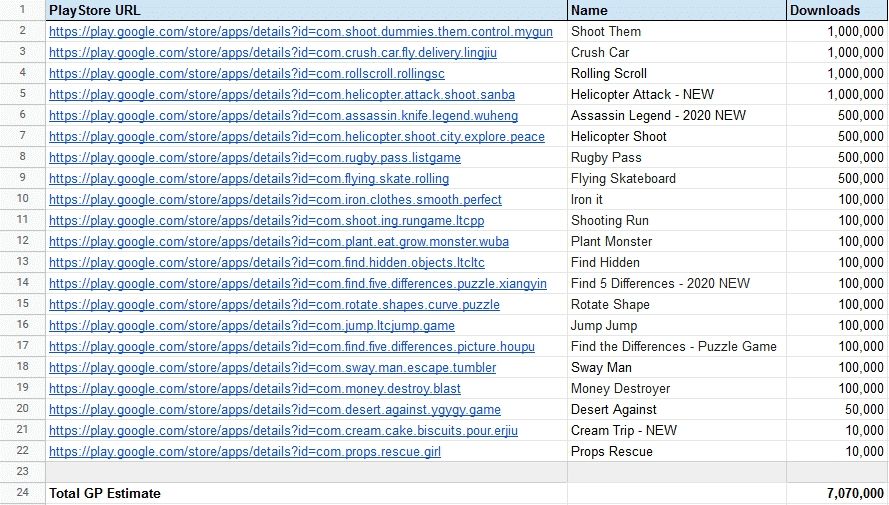
Task: Select the PlayStore URL header cell
Action: pos(305,11)
